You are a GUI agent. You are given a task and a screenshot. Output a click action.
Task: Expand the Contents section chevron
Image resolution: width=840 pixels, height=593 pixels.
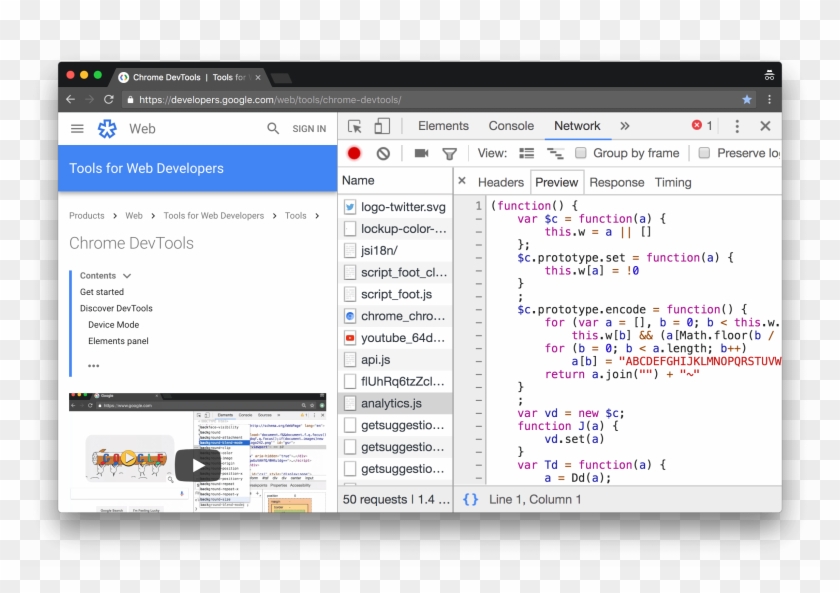127,276
